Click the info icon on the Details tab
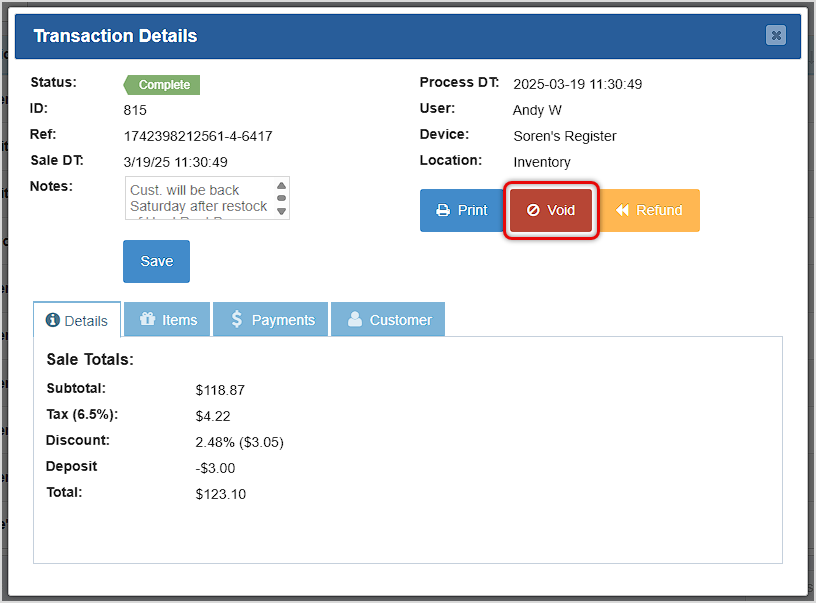816x603 pixels. coord(52,320)
